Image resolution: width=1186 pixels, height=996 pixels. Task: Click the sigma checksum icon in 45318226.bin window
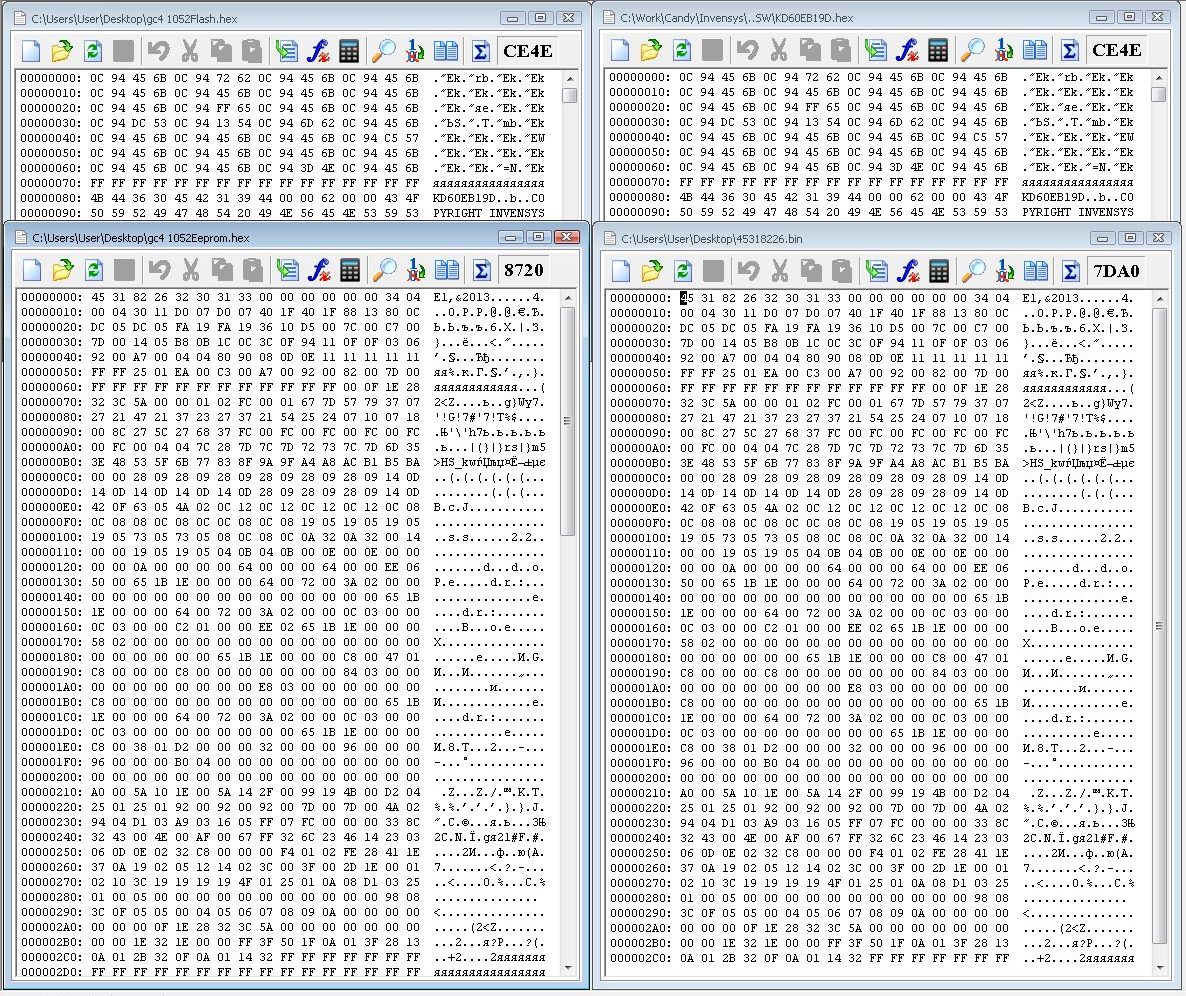pos(1069,270)
